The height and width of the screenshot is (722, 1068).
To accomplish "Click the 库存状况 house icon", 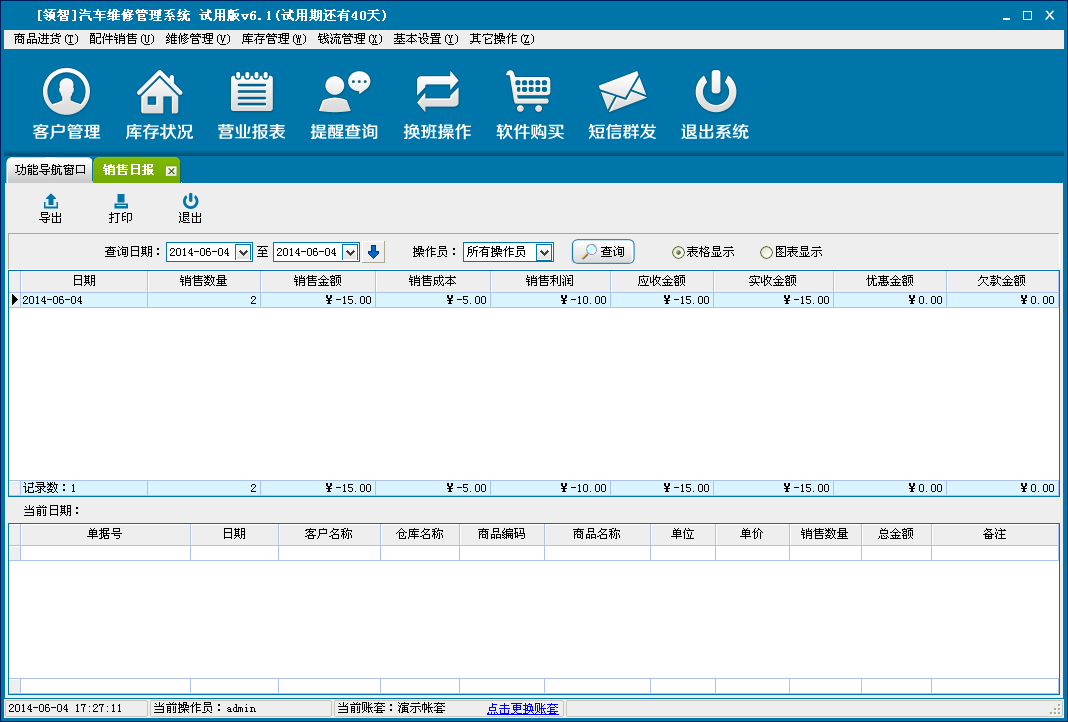I will 159,94.
